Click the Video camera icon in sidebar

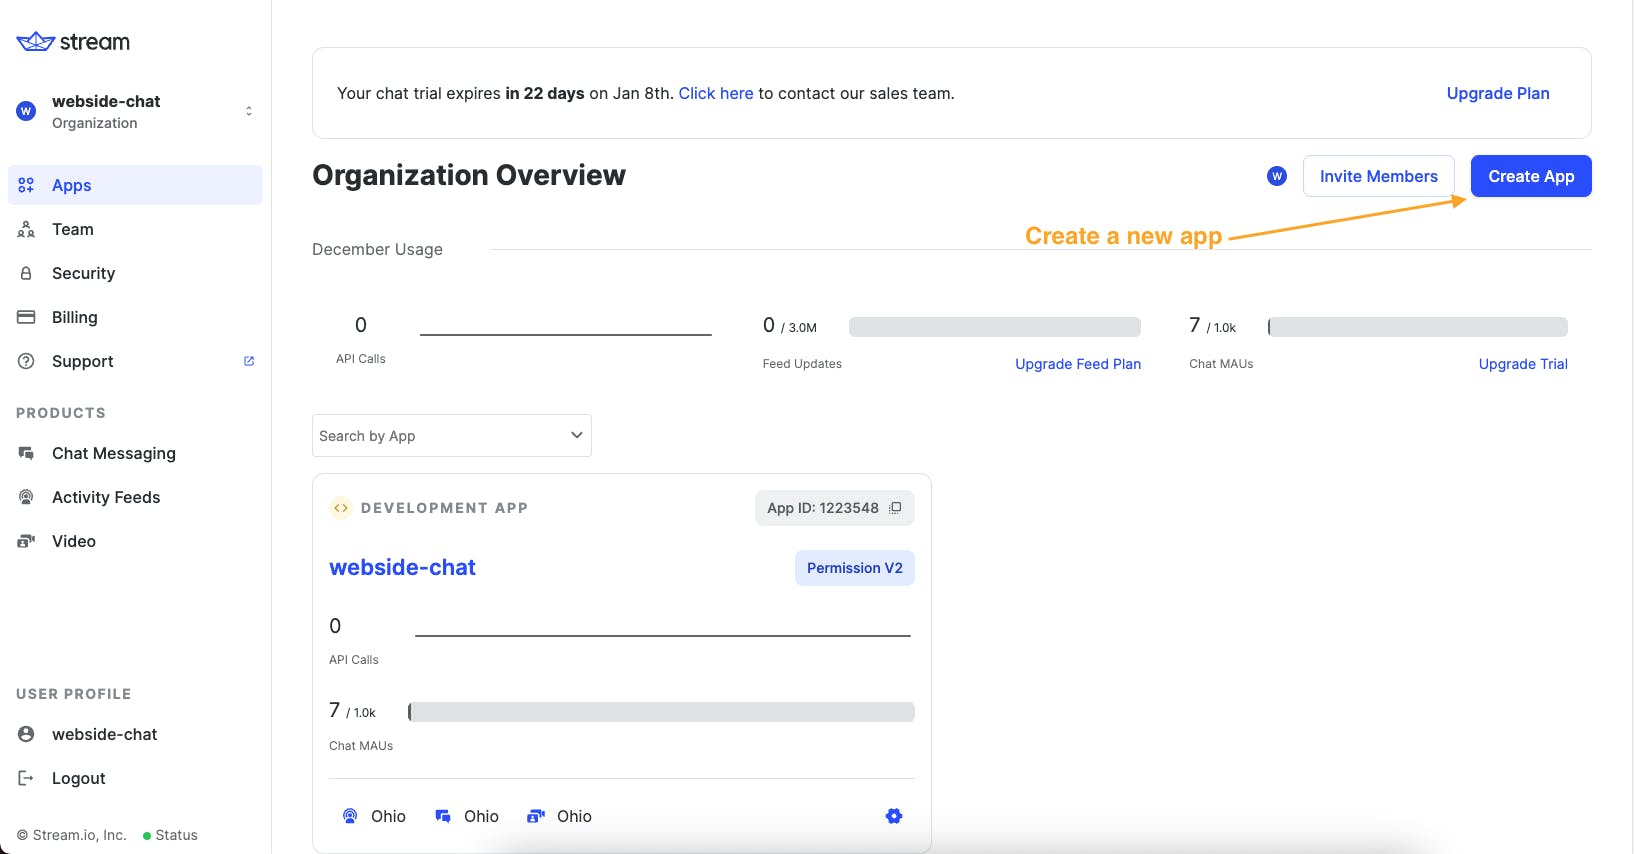point(27,541)
